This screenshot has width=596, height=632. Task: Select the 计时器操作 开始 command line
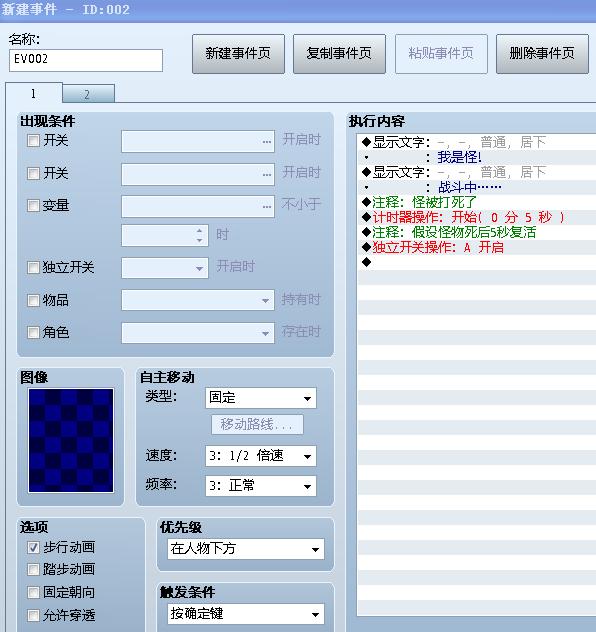point(477,218)
